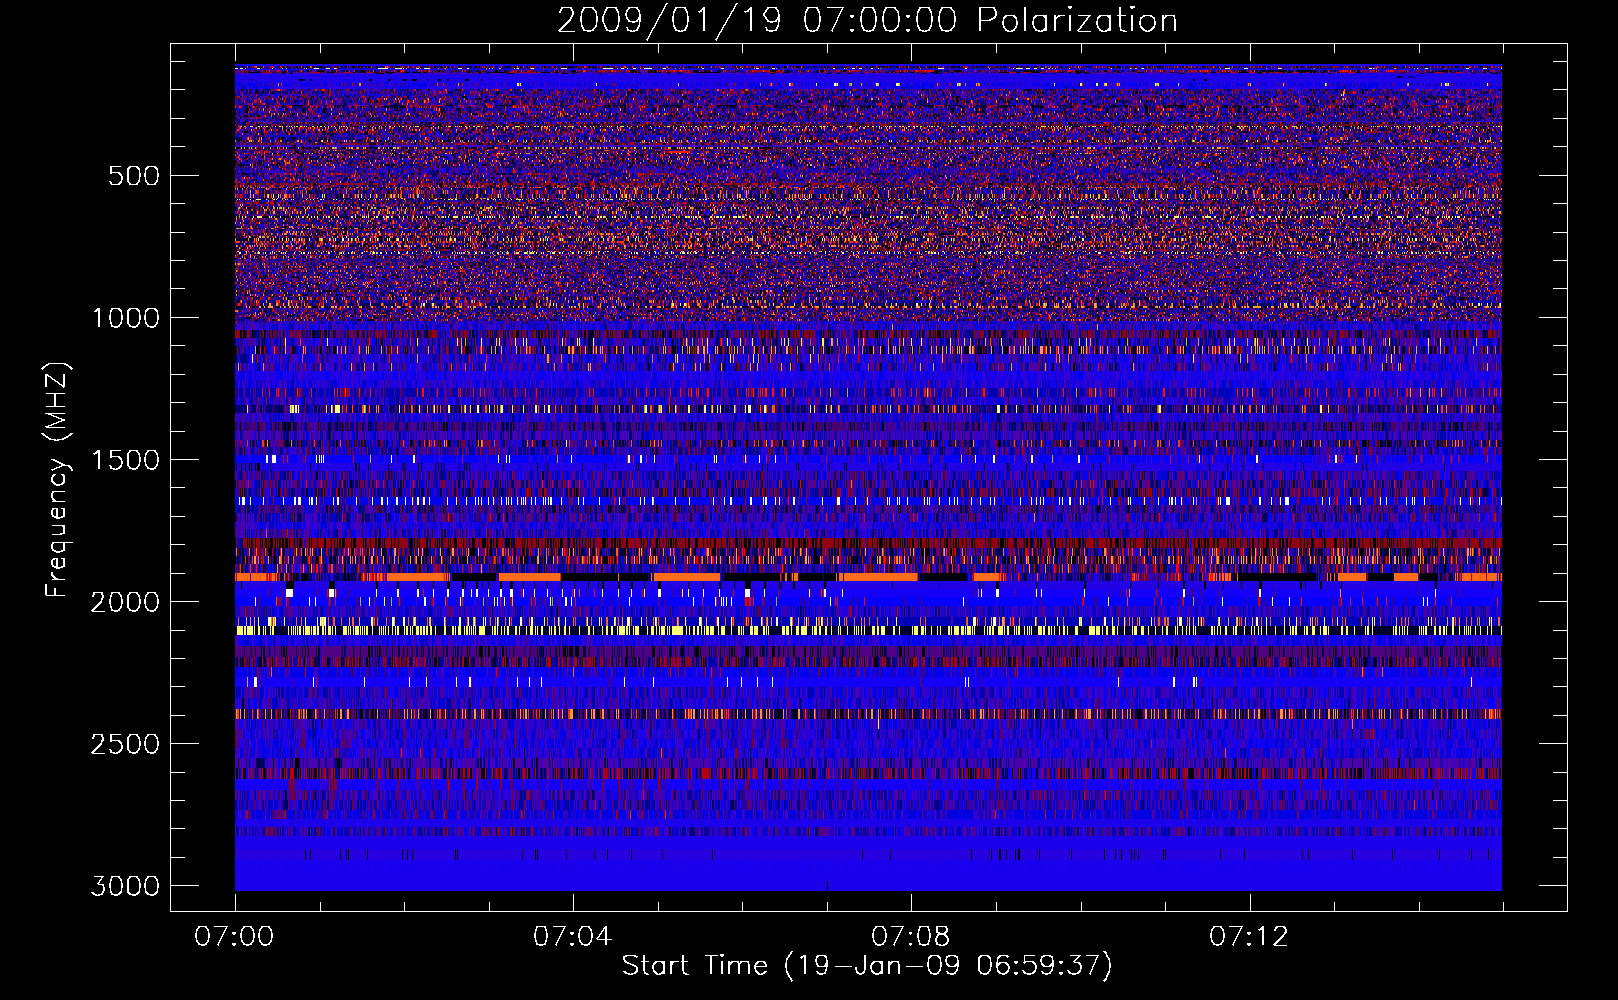Click the plot title "2009/01/19 07:00:00 Polarization"
1618x1000 pixels.
pyautogui.click(x=867, y=20)
